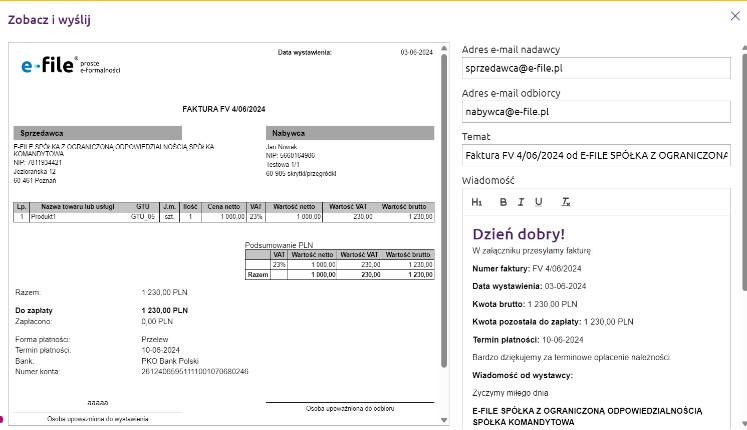Click the 'Nabywca' section header
747x430 pixels.
point(350,133)
